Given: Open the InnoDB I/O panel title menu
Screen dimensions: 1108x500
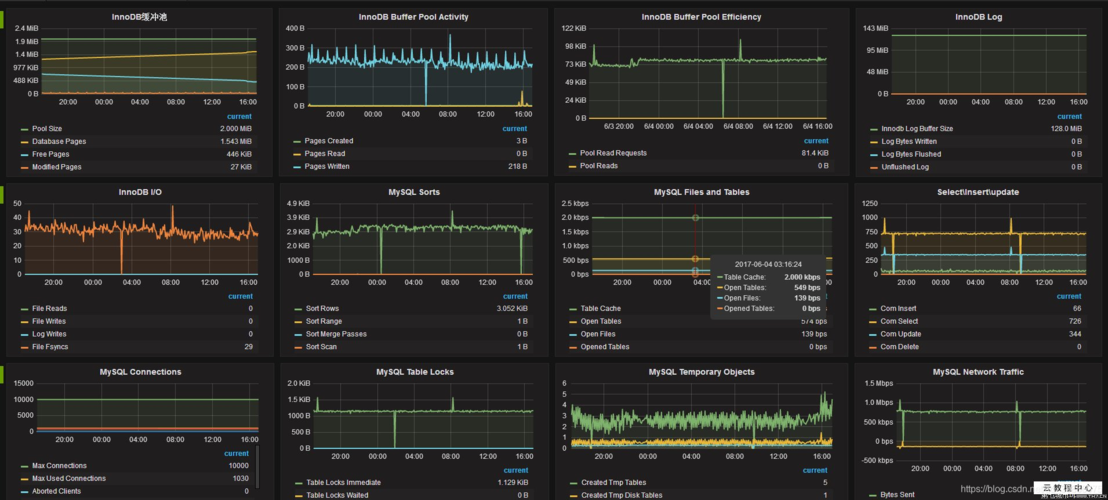Looking at the screenshot, I should point(141,192).
